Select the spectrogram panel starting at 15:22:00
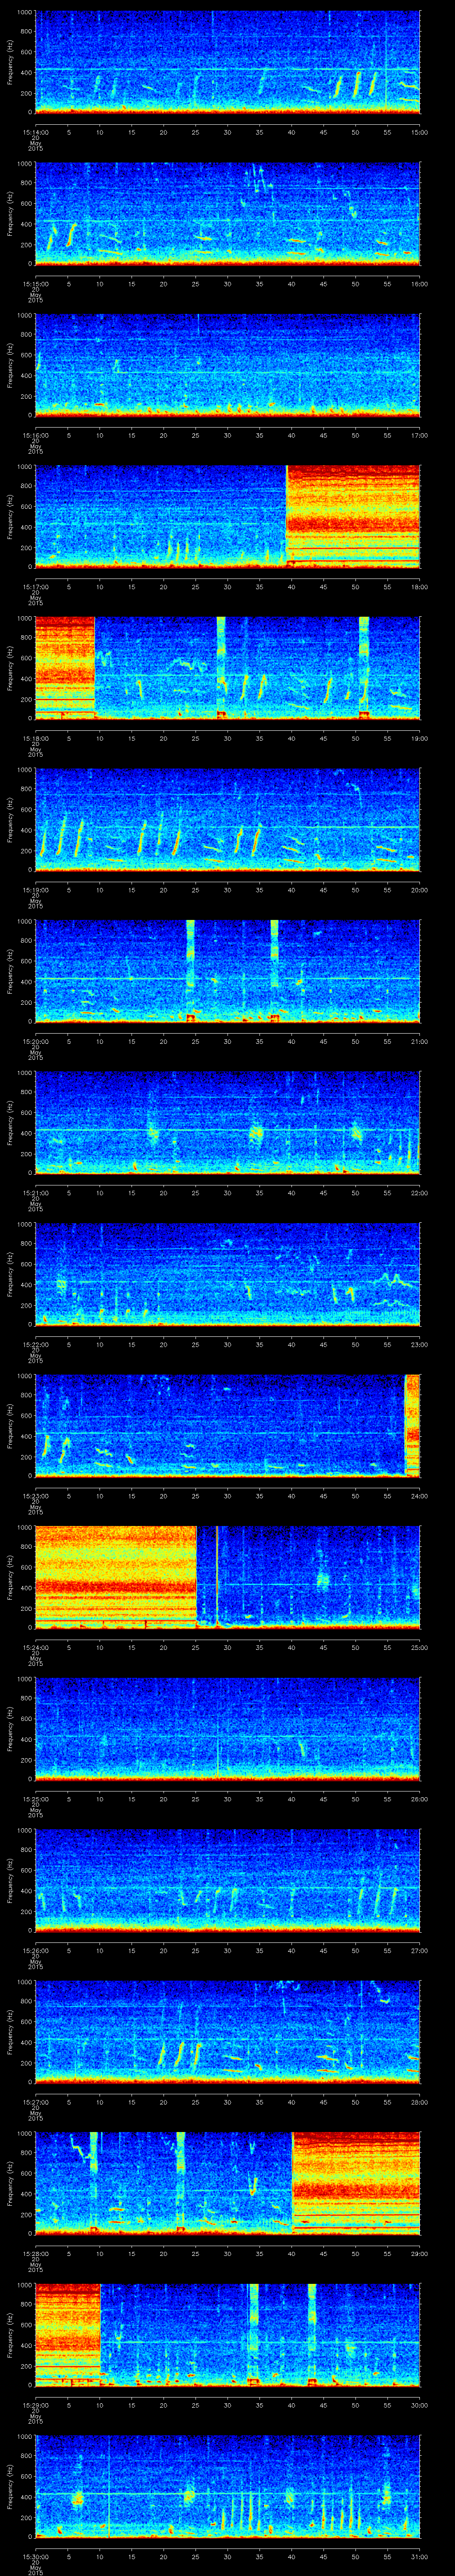The width and height of the screenshot is (455, 2576). [x=227, y=1274]
